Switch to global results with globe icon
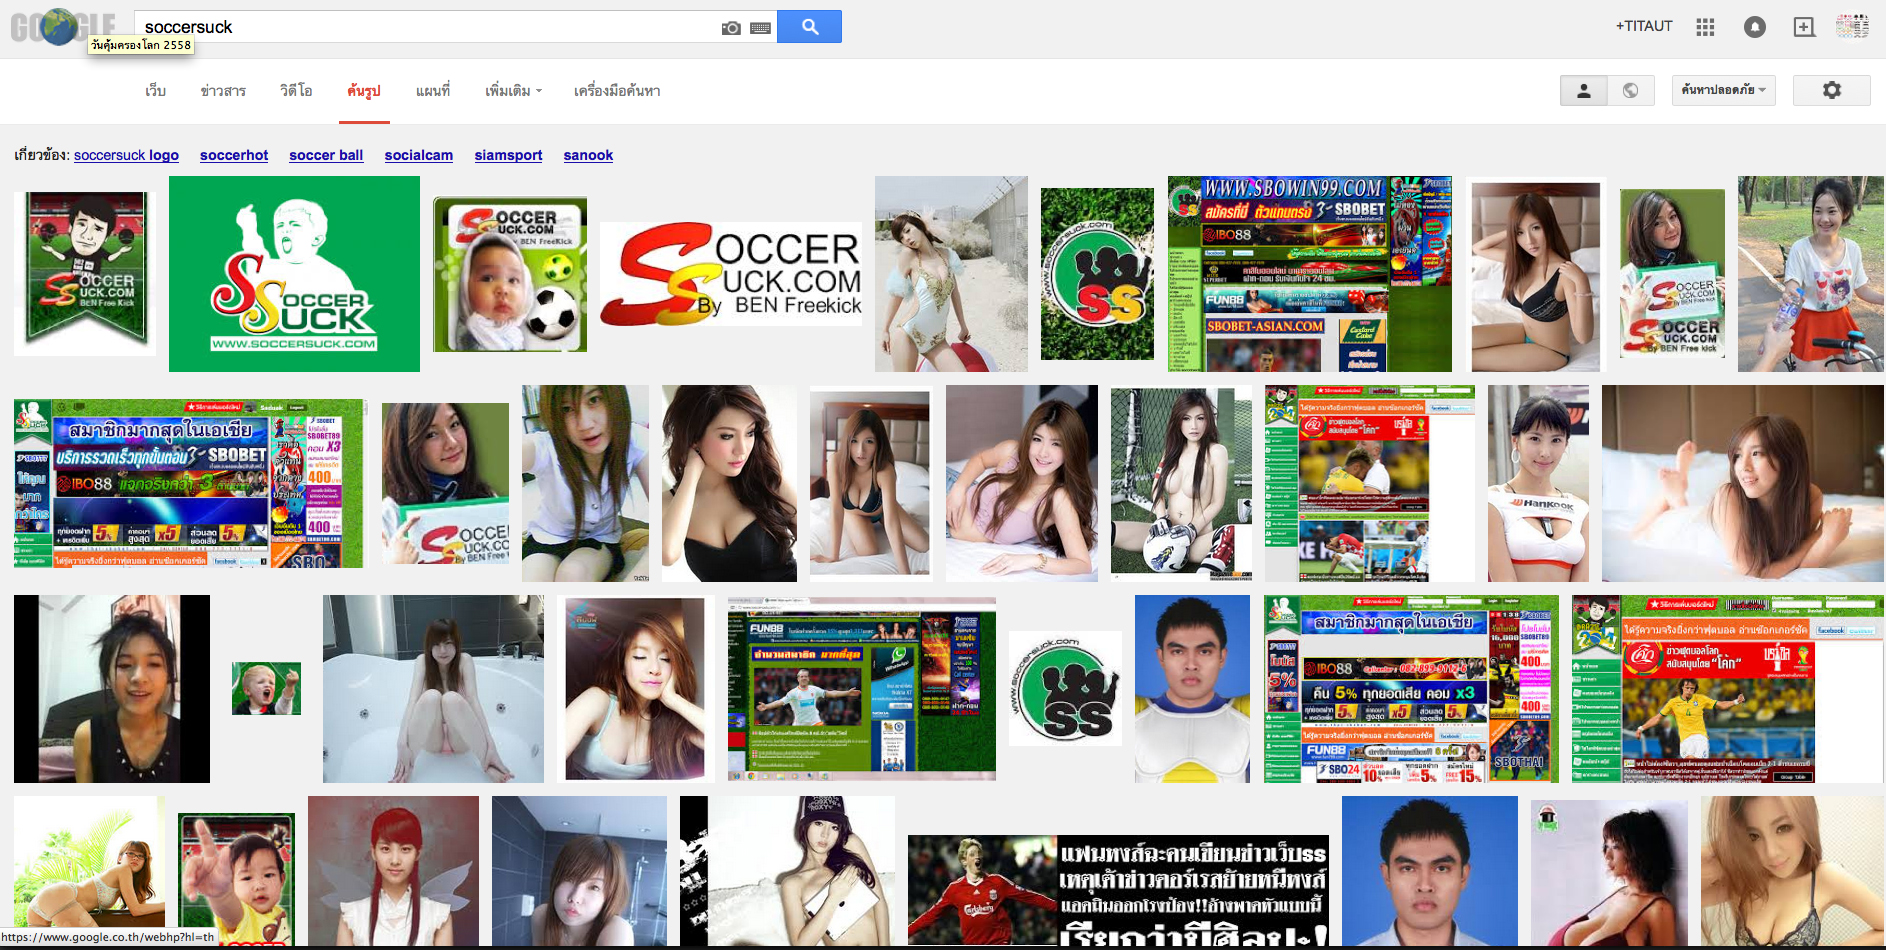 click(1630, 90)
